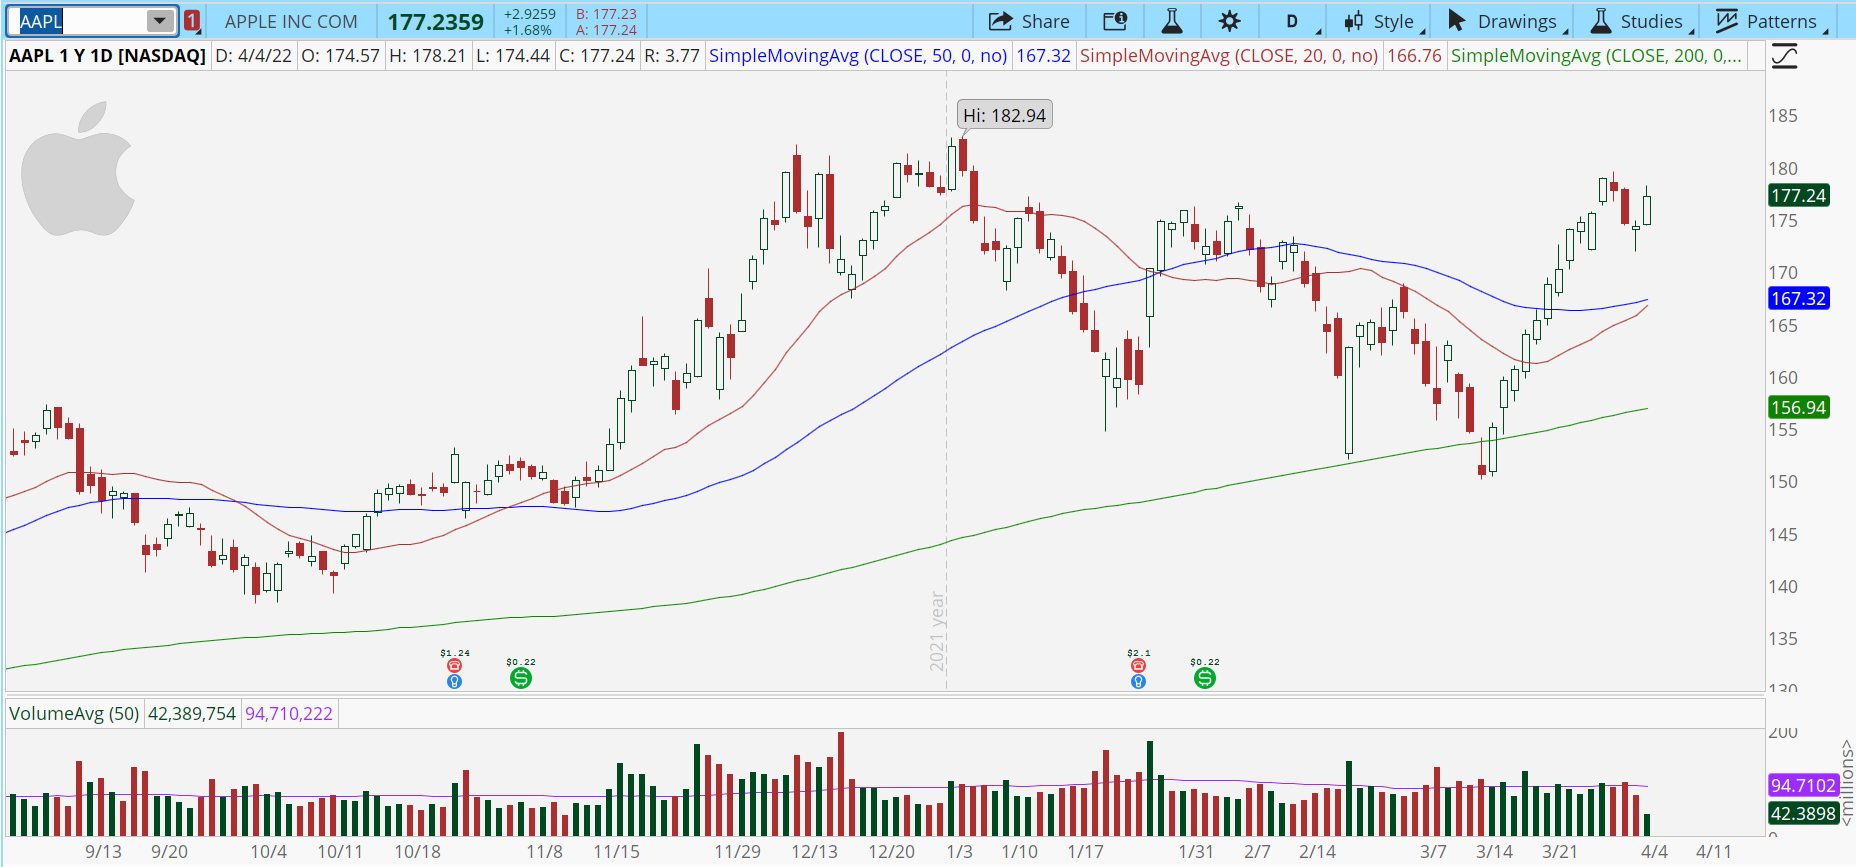Click the percent change +1.68%
Screen dimensions: 1856x867
[x=527, y=30]
